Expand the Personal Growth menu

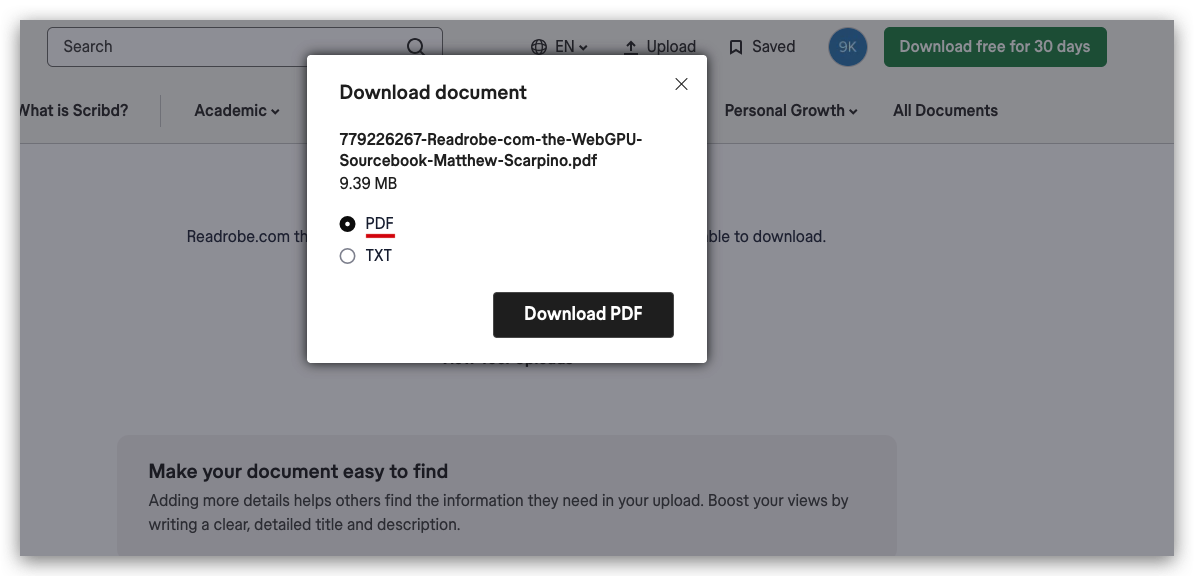(791, 110)
